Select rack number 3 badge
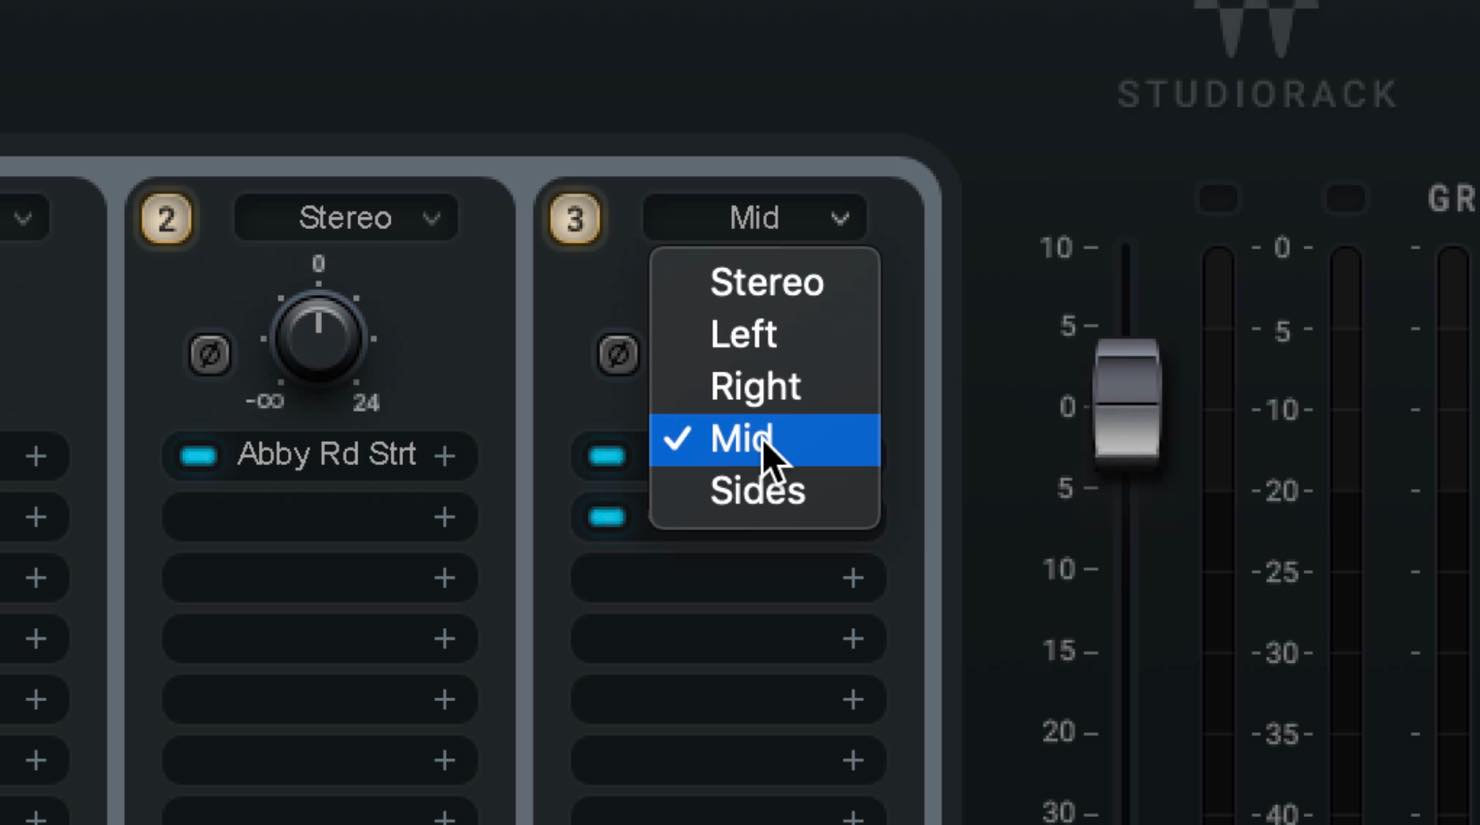 tap(574, 218)
